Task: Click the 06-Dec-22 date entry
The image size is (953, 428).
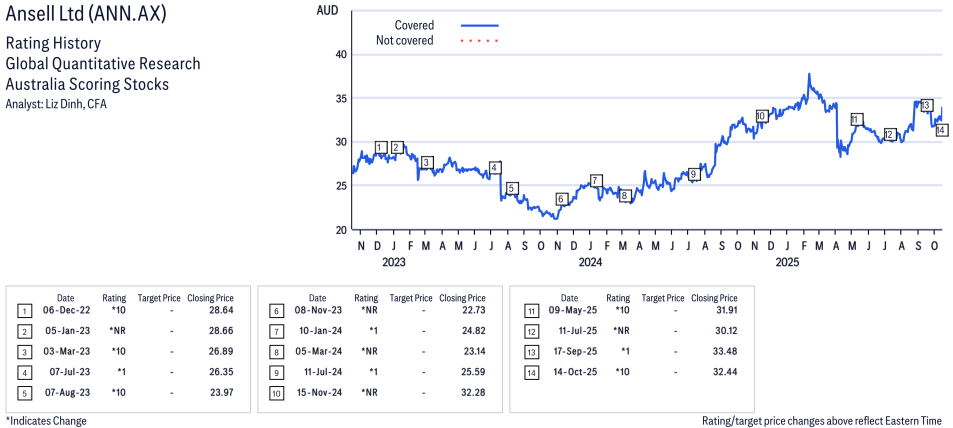Action: coord(65,311)
